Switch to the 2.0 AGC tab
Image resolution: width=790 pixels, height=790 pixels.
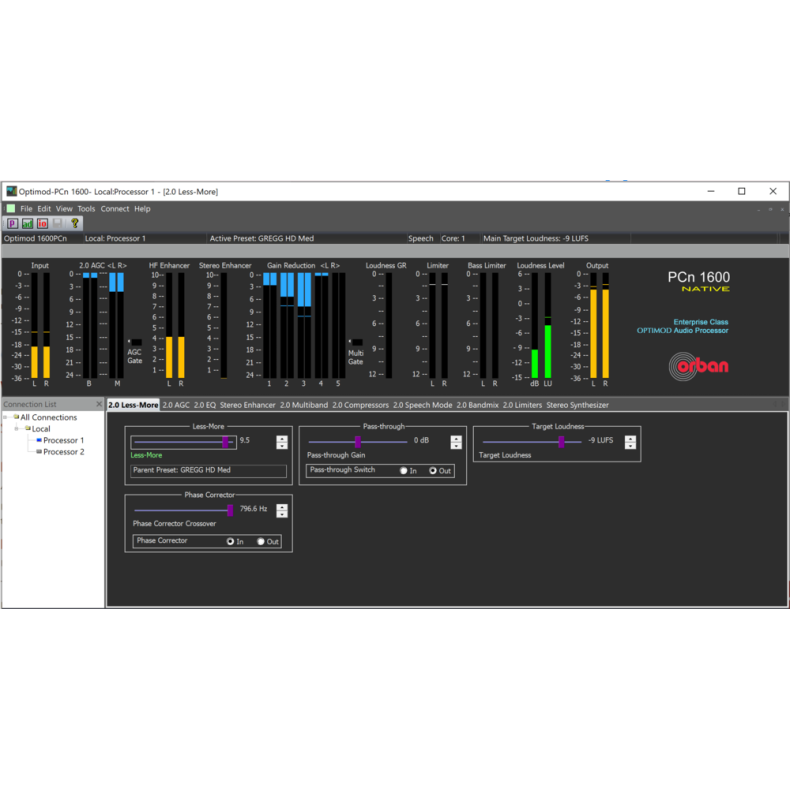coord(176,405)
